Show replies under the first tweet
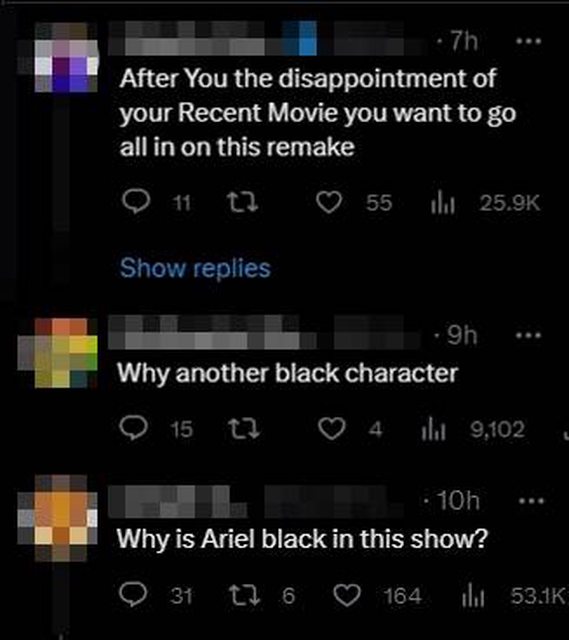569x640 pixels. pyautogui.click(x=195, y=268)
